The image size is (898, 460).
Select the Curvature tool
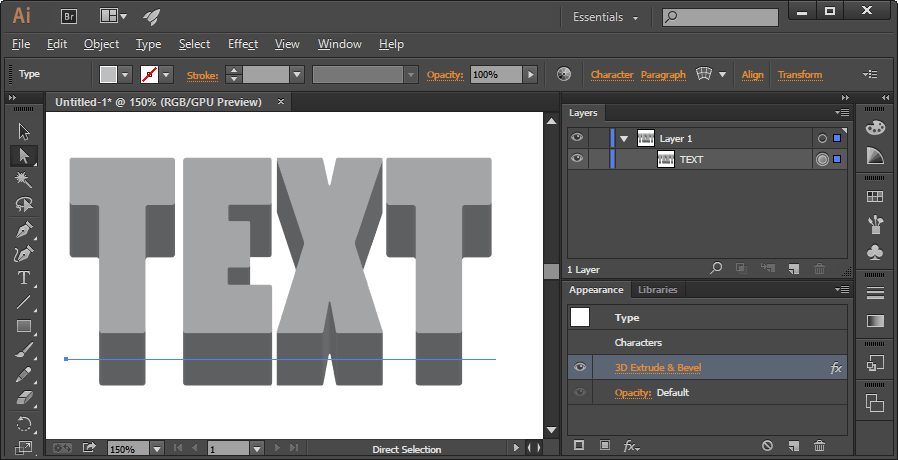(x=23, y=254)
